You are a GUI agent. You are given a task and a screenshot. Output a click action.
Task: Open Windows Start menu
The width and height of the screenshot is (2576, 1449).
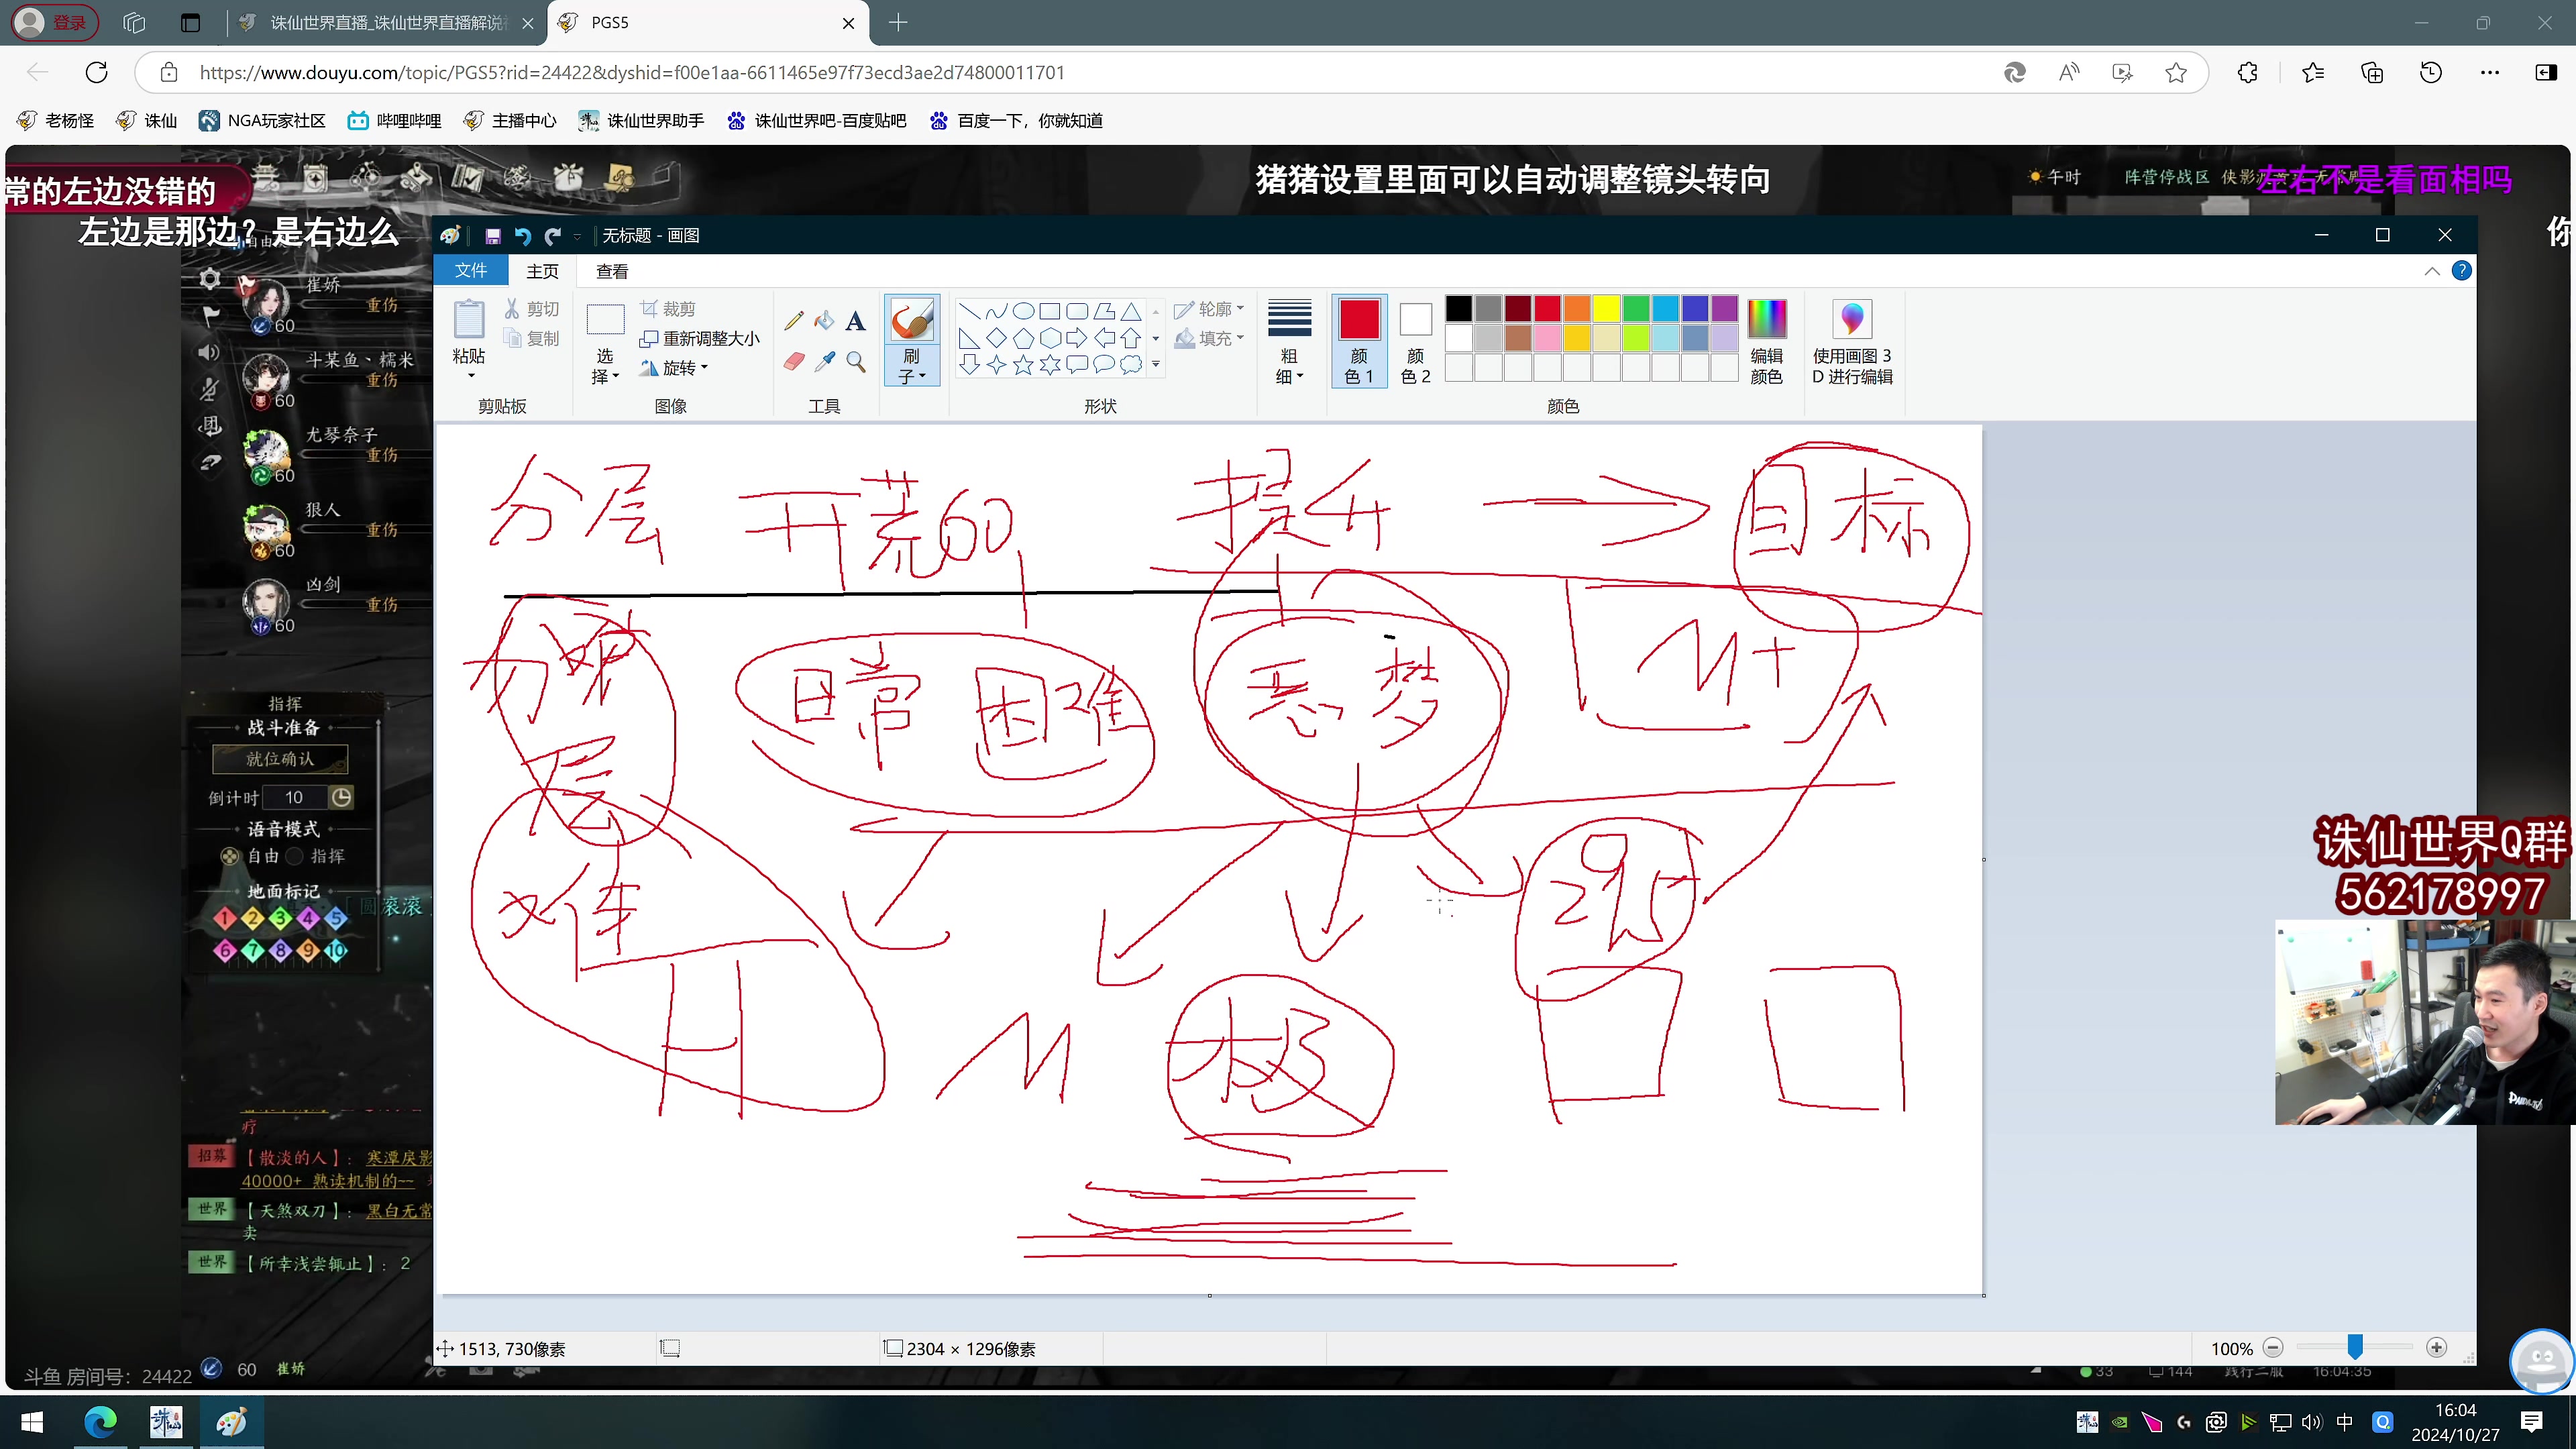[32, 1422]
